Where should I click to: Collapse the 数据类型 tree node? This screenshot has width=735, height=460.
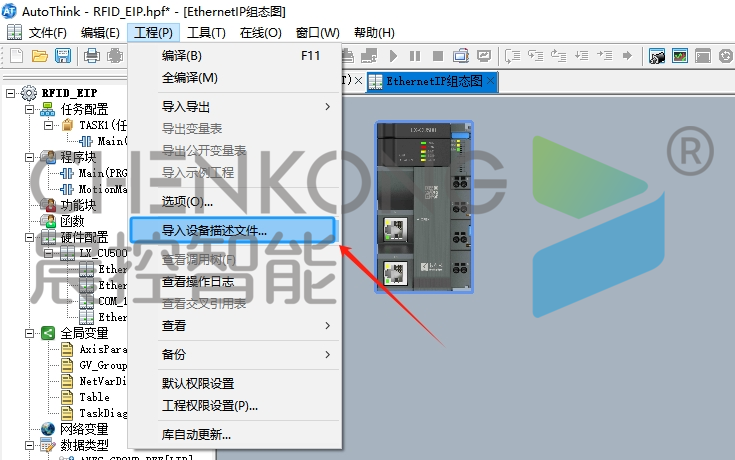click(29, 445)
